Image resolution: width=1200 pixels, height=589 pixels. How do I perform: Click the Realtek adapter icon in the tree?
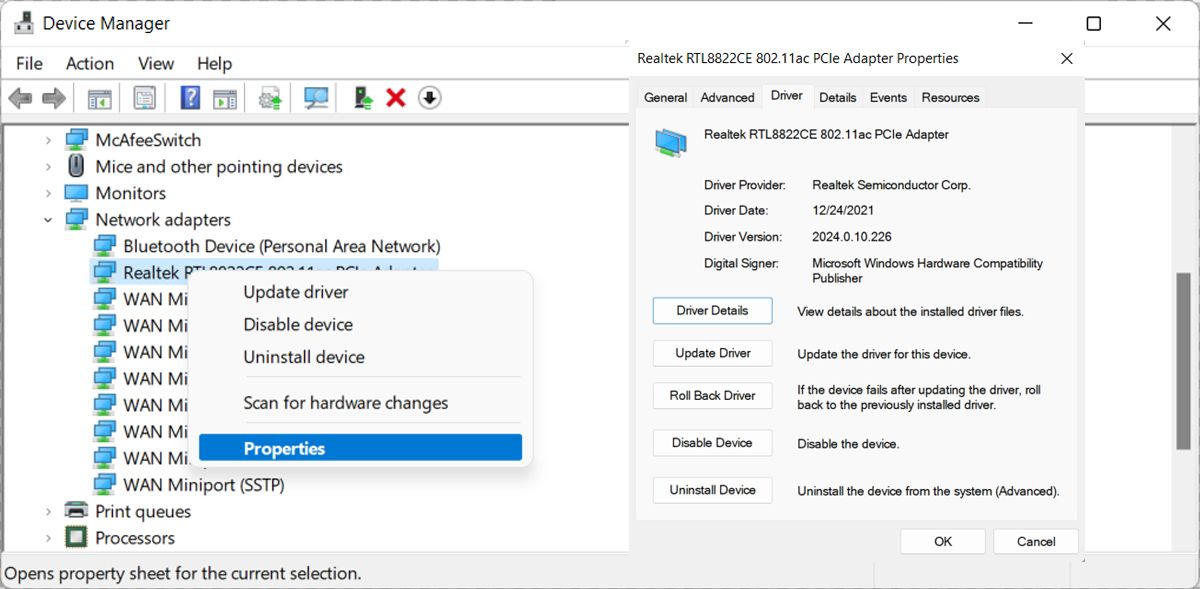[104, 272]
